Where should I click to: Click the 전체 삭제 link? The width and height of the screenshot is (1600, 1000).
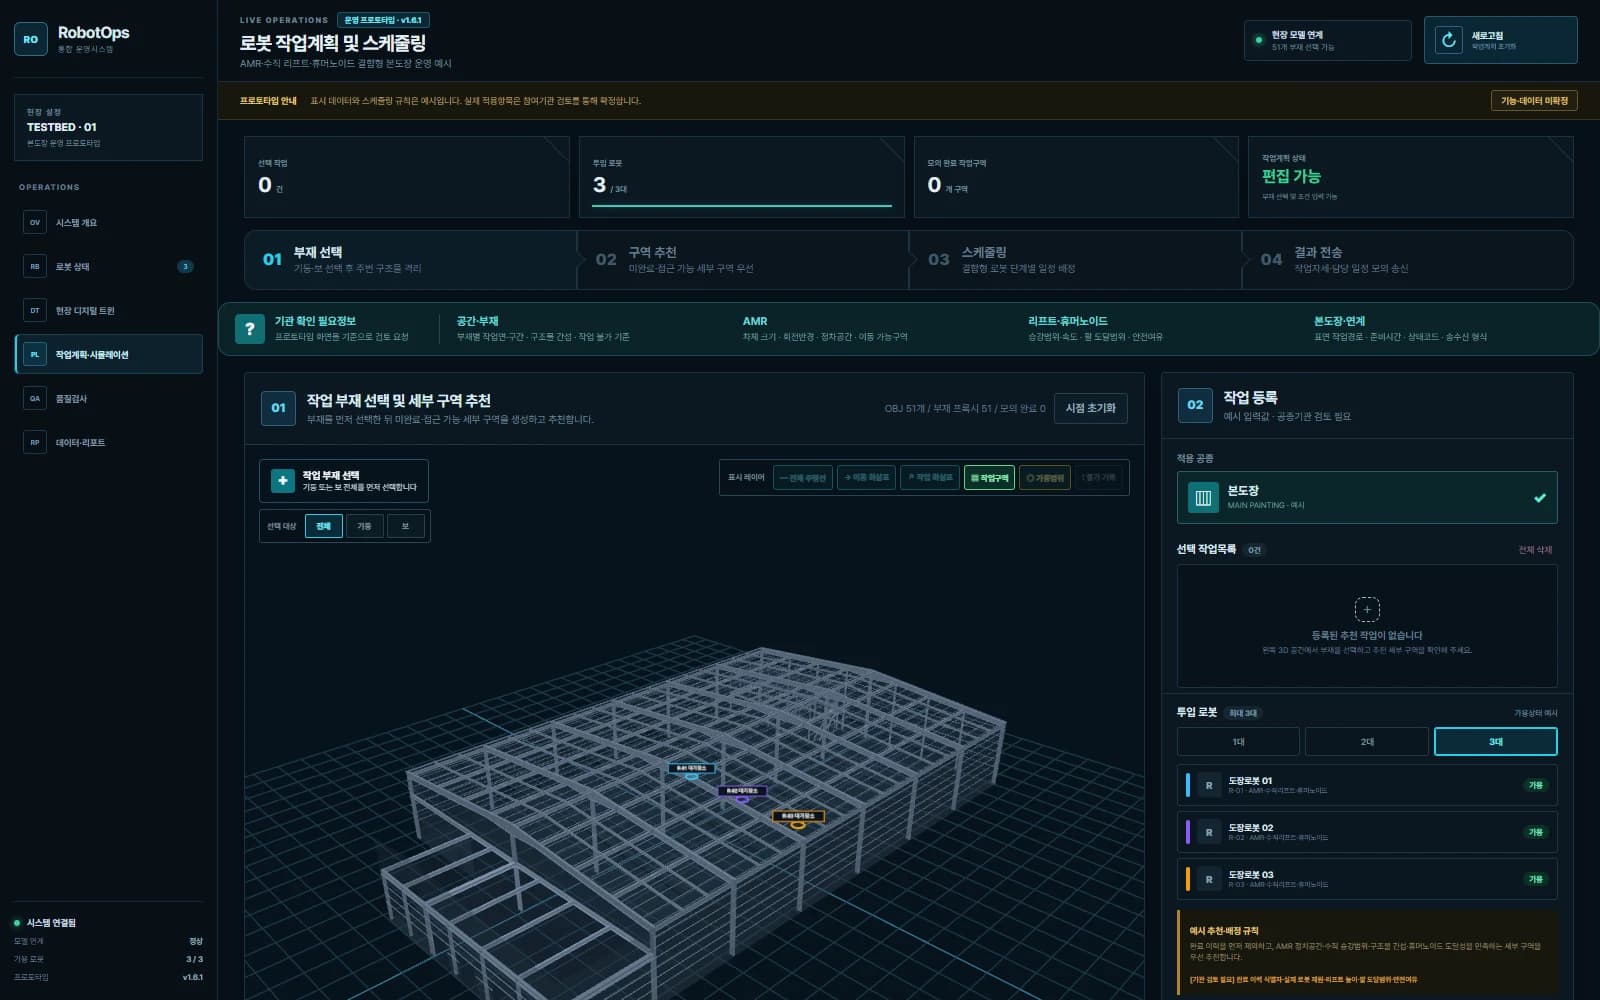pyautogui.click(x=1535, y=550)
